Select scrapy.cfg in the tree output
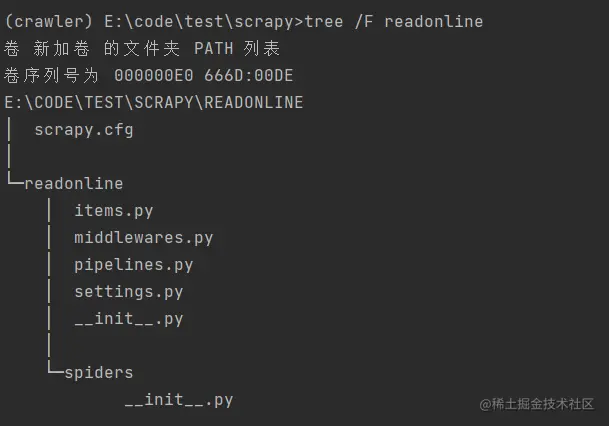Screen dimensions: 609x426 coord(83,129)
